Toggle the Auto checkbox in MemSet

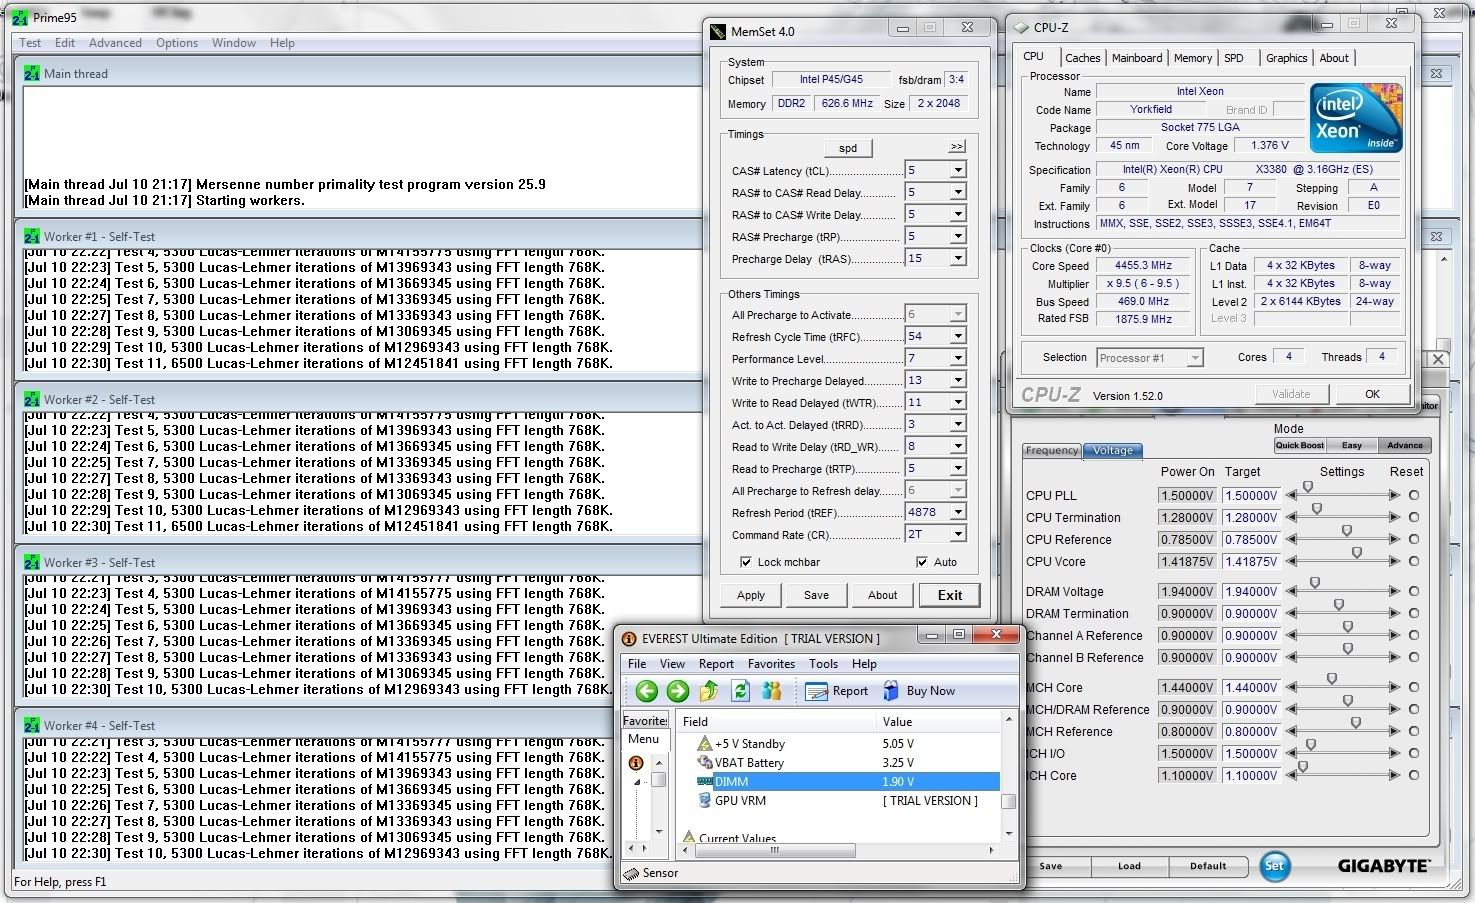tap(922, 562)
